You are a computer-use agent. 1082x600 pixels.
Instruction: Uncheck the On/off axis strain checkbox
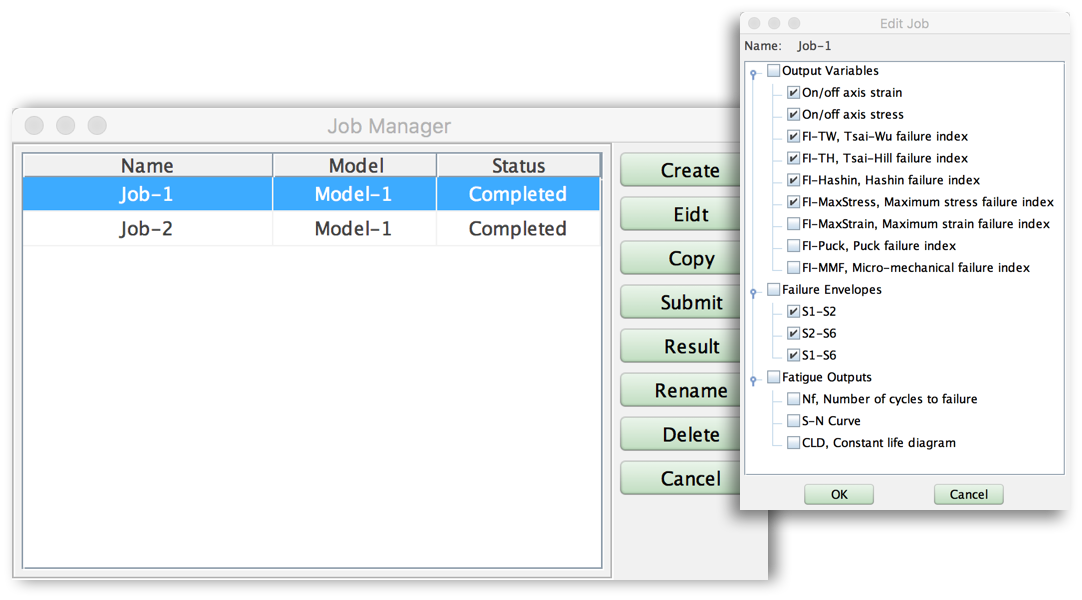point(793,93)
